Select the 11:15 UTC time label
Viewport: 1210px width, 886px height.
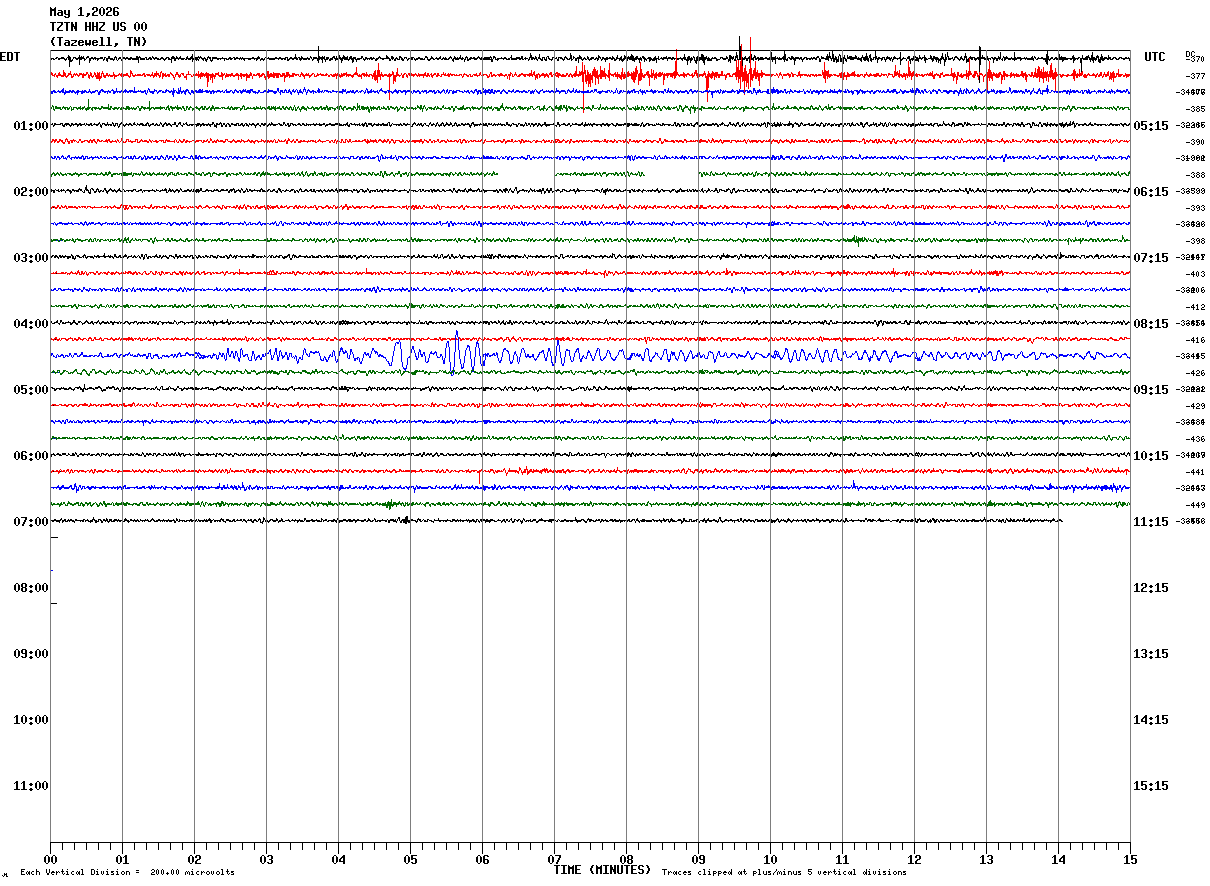click(x=1150, y=522)
